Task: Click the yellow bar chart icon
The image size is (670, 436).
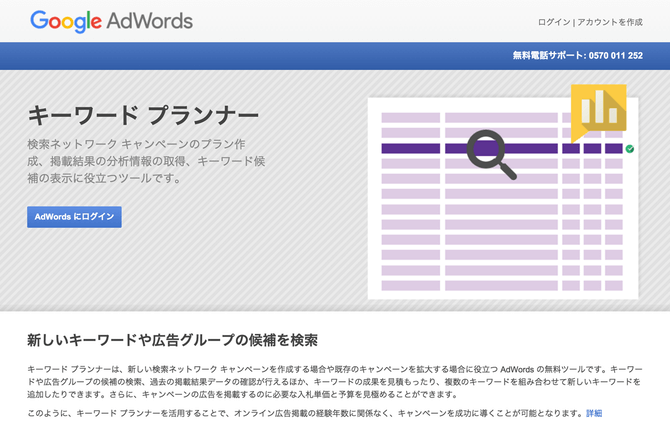Action: tap(599, 109)
